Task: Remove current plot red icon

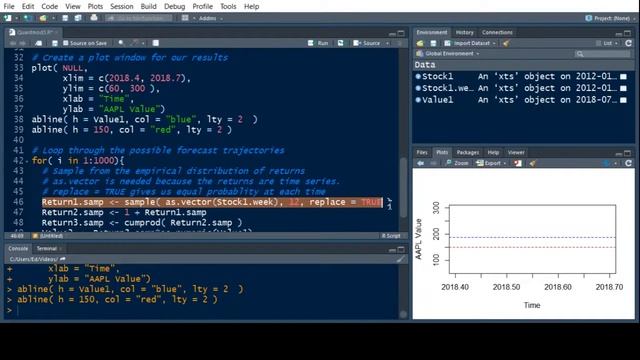Action: click(518, 163)
